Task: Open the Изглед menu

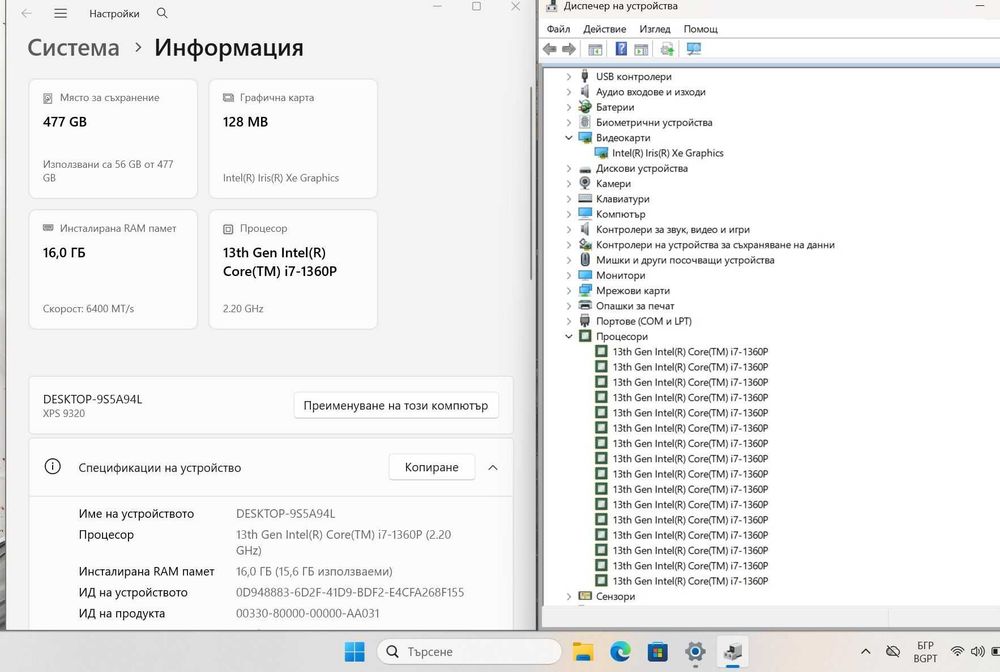Action: [655, 29]
